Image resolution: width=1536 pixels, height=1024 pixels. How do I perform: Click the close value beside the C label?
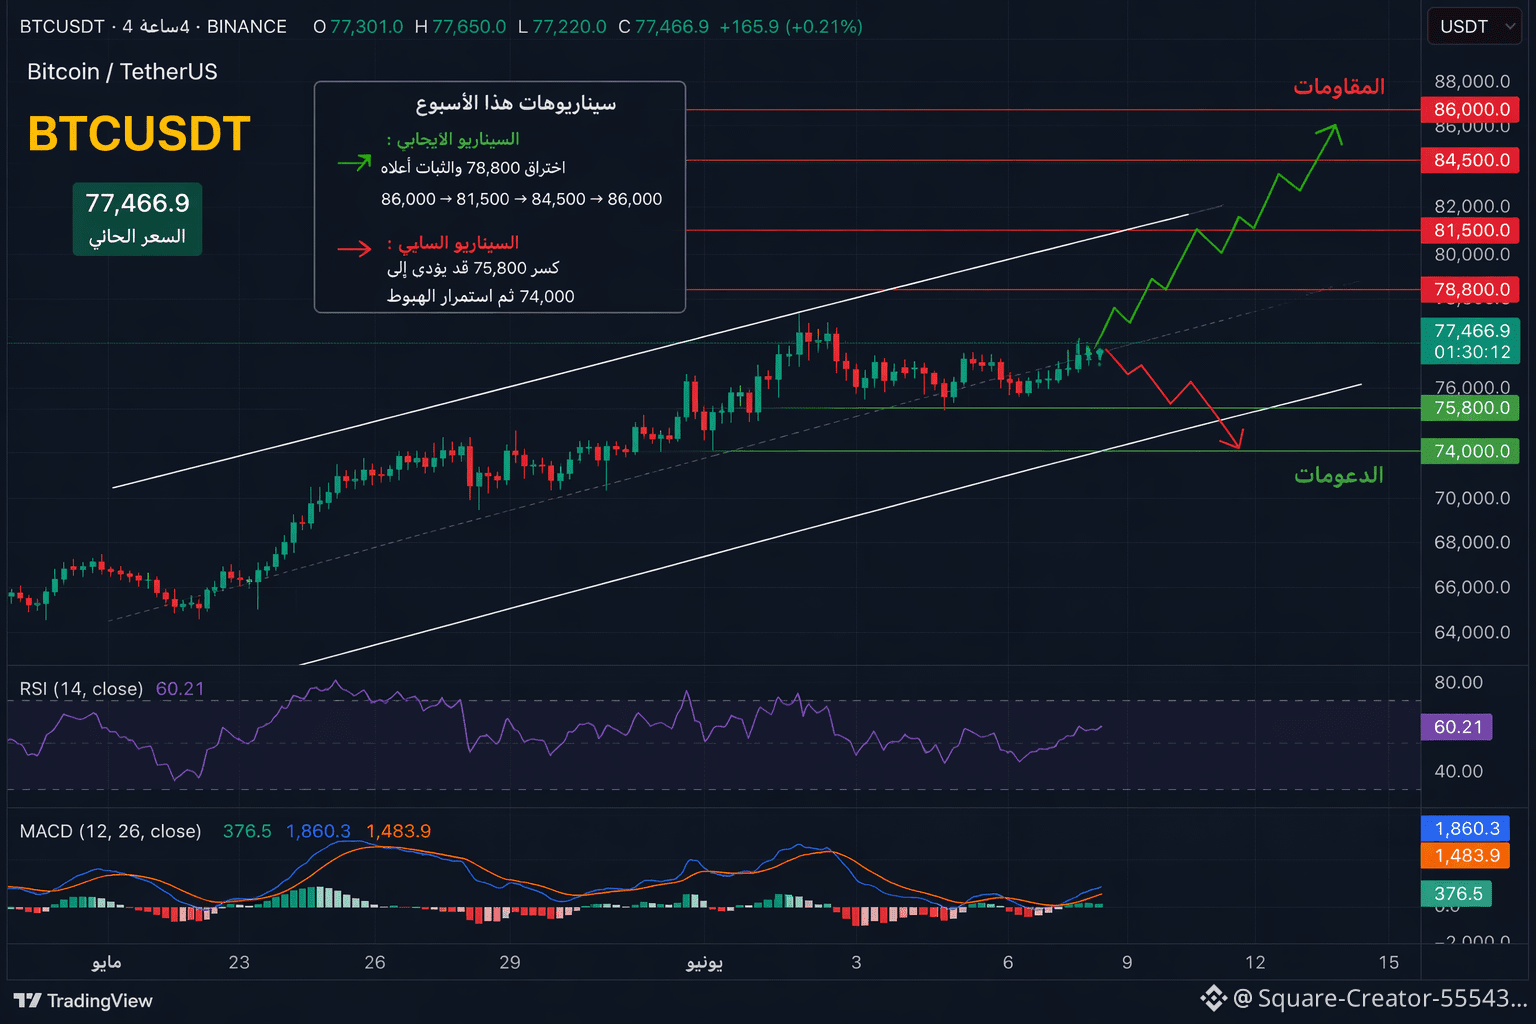click(x=672, y=27)
